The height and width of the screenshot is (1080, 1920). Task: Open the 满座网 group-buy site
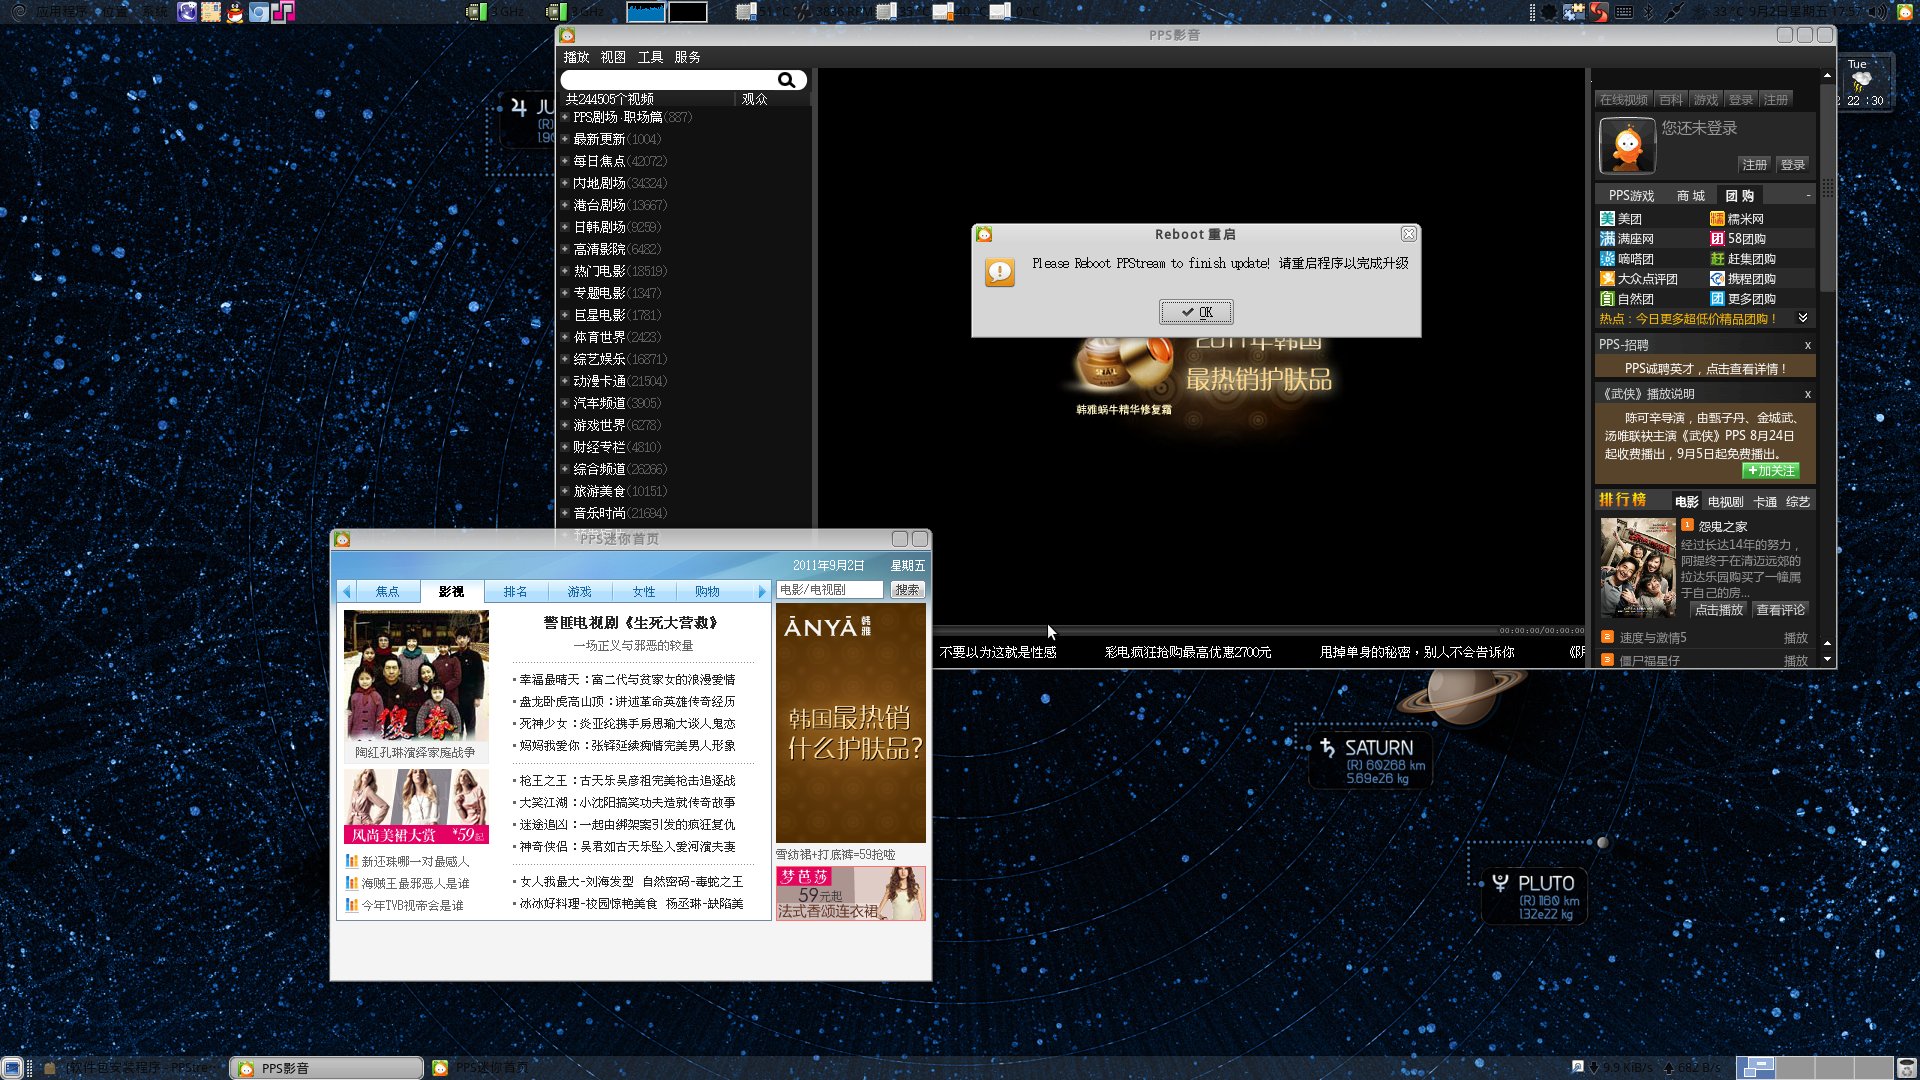coord(1627,239)
